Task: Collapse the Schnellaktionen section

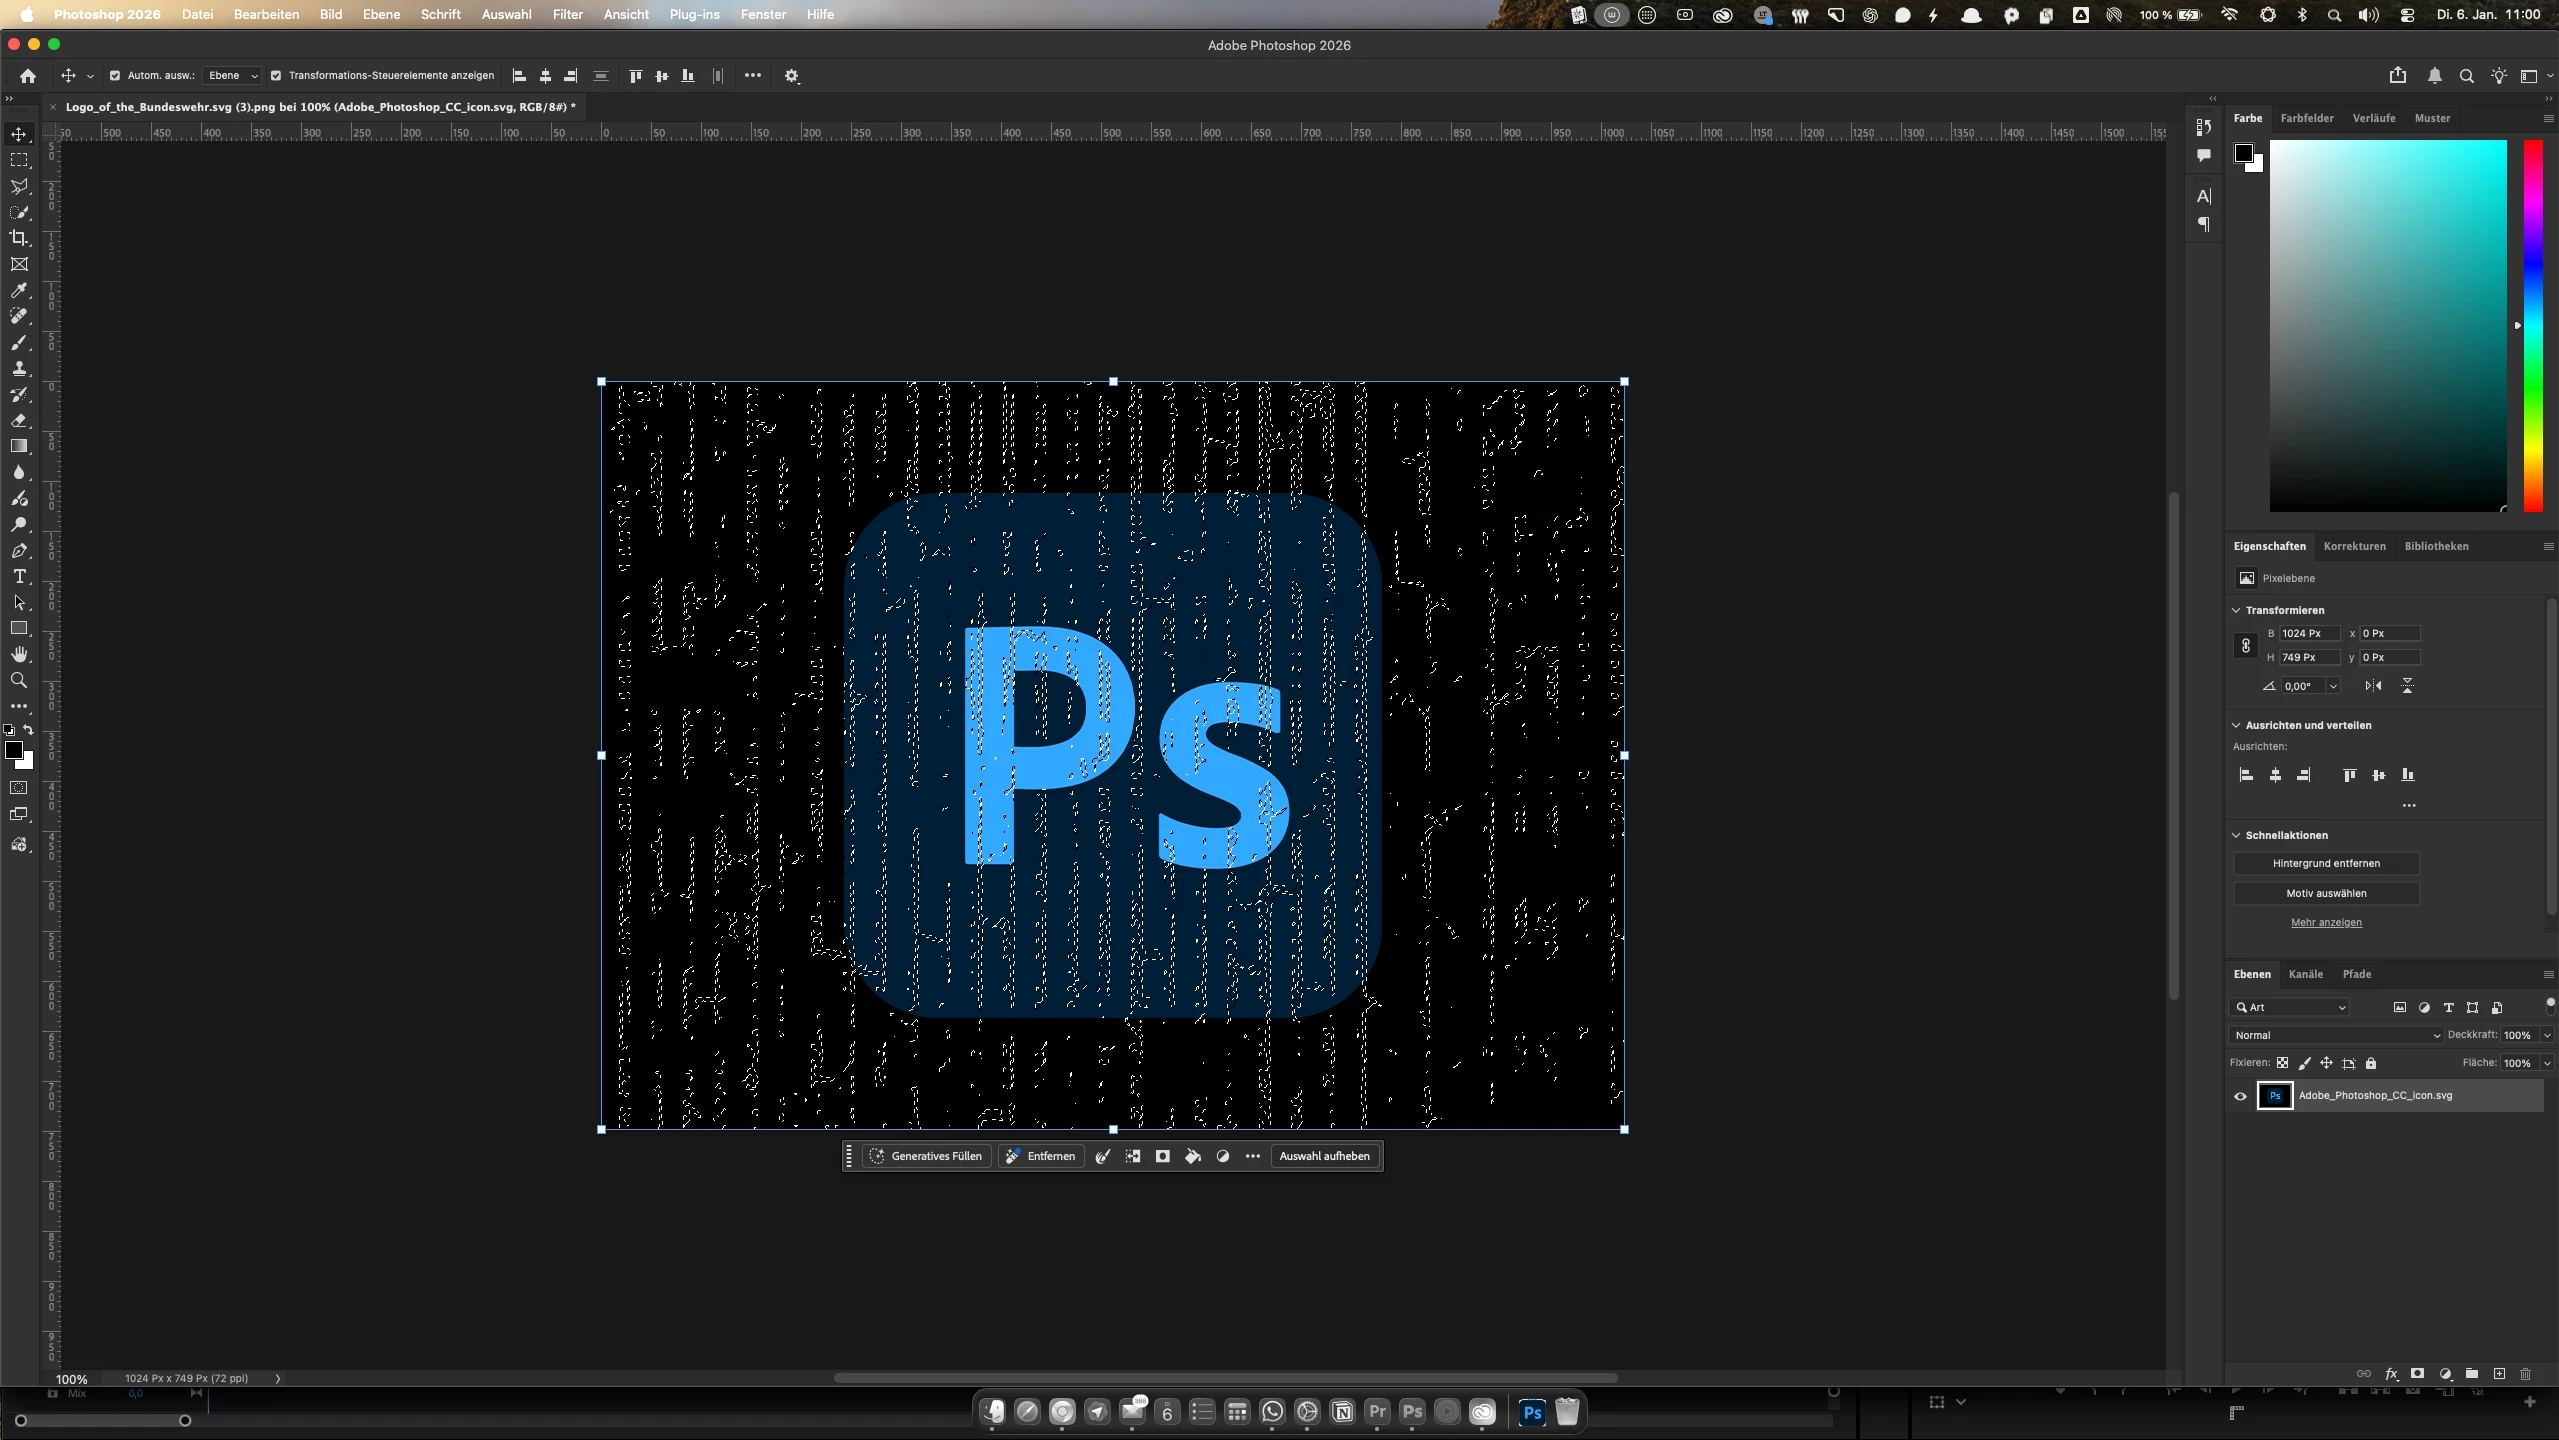Action: (2236, 835)
